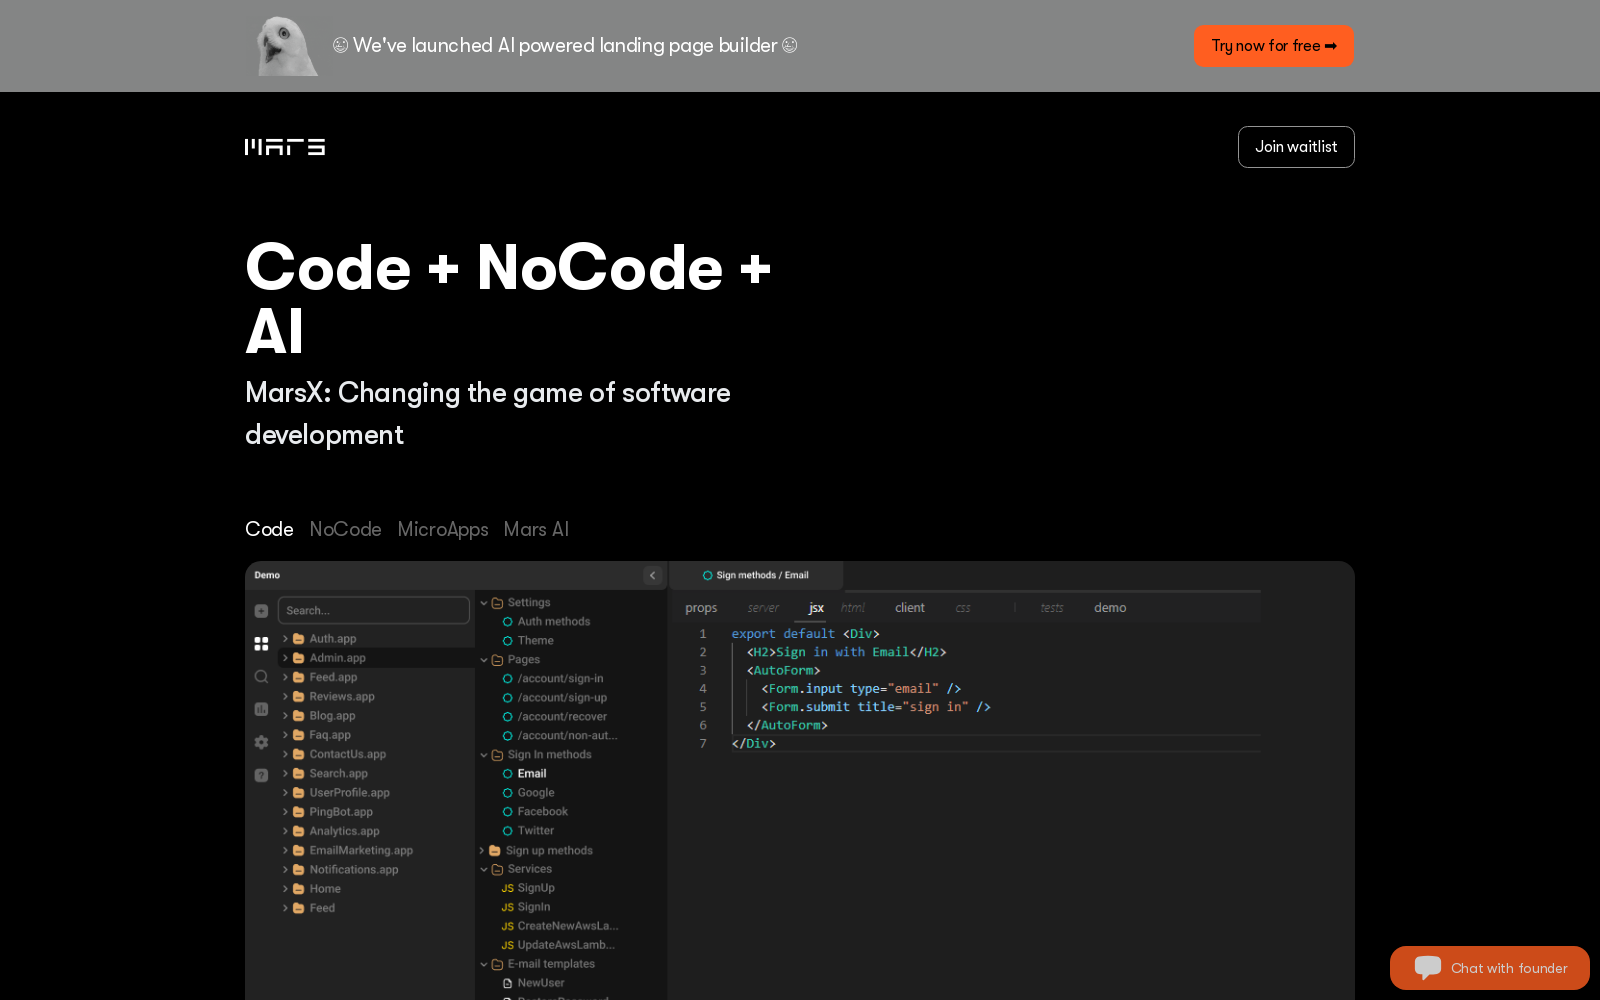Viewport: 1600px width, 1000px height.
Task: Collapse the Sign In methods chevron
Action: point(484,755)
